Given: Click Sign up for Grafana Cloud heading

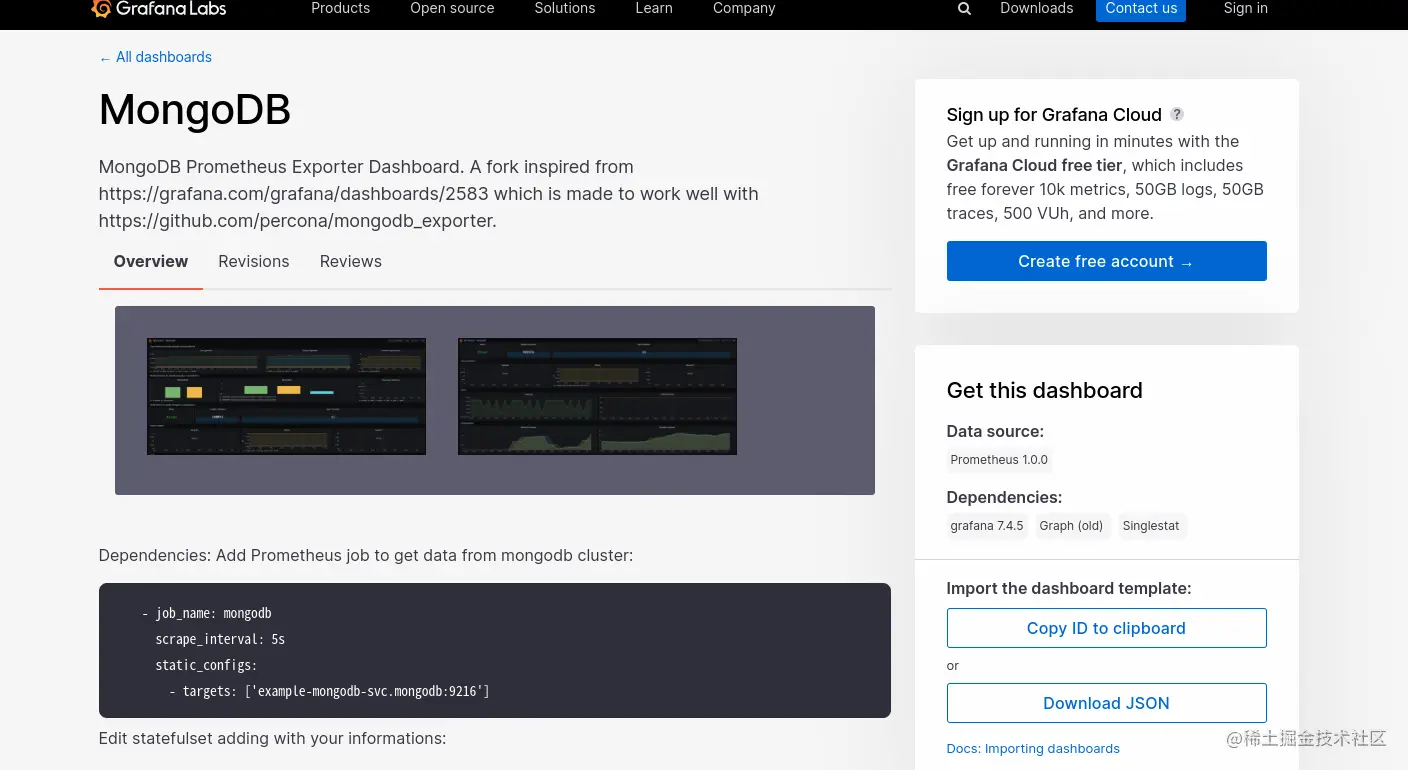Looking at the screenshot, I should [1054, 115].
